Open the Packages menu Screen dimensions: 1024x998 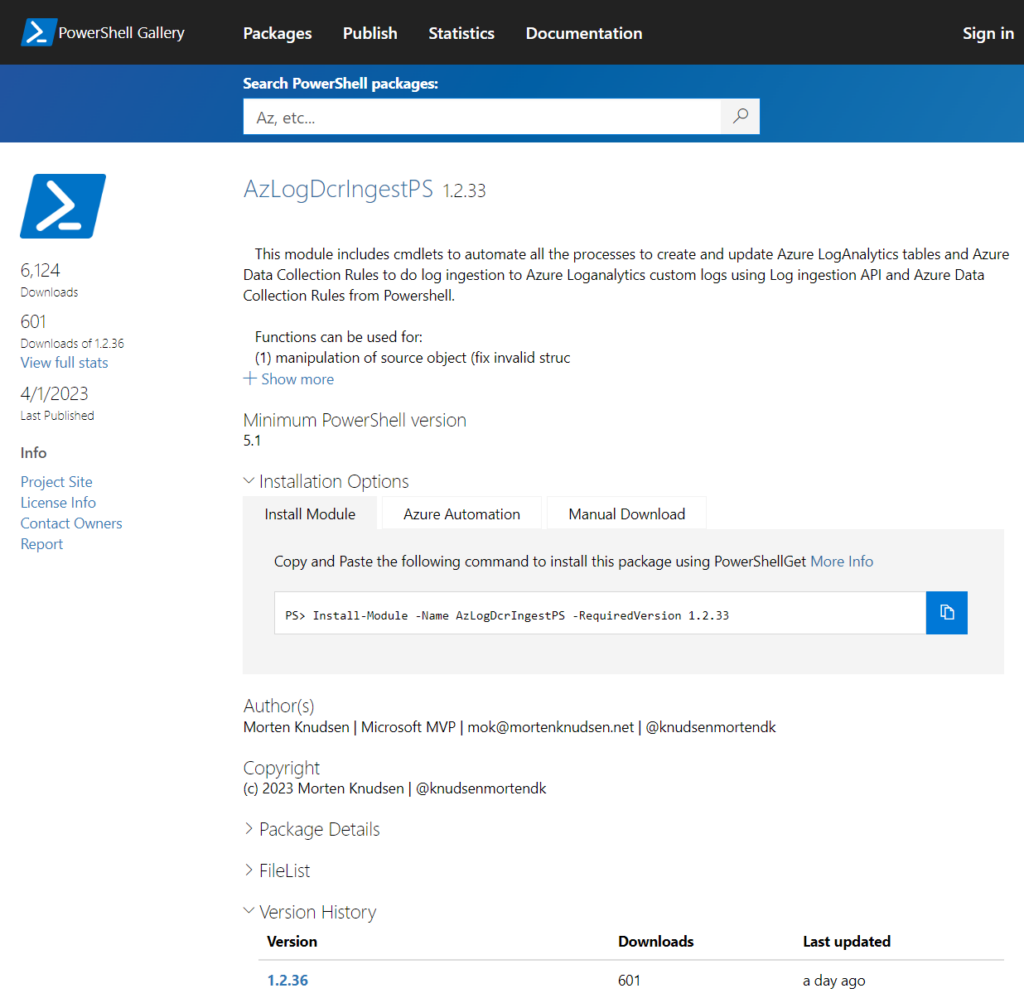[278, 33]
